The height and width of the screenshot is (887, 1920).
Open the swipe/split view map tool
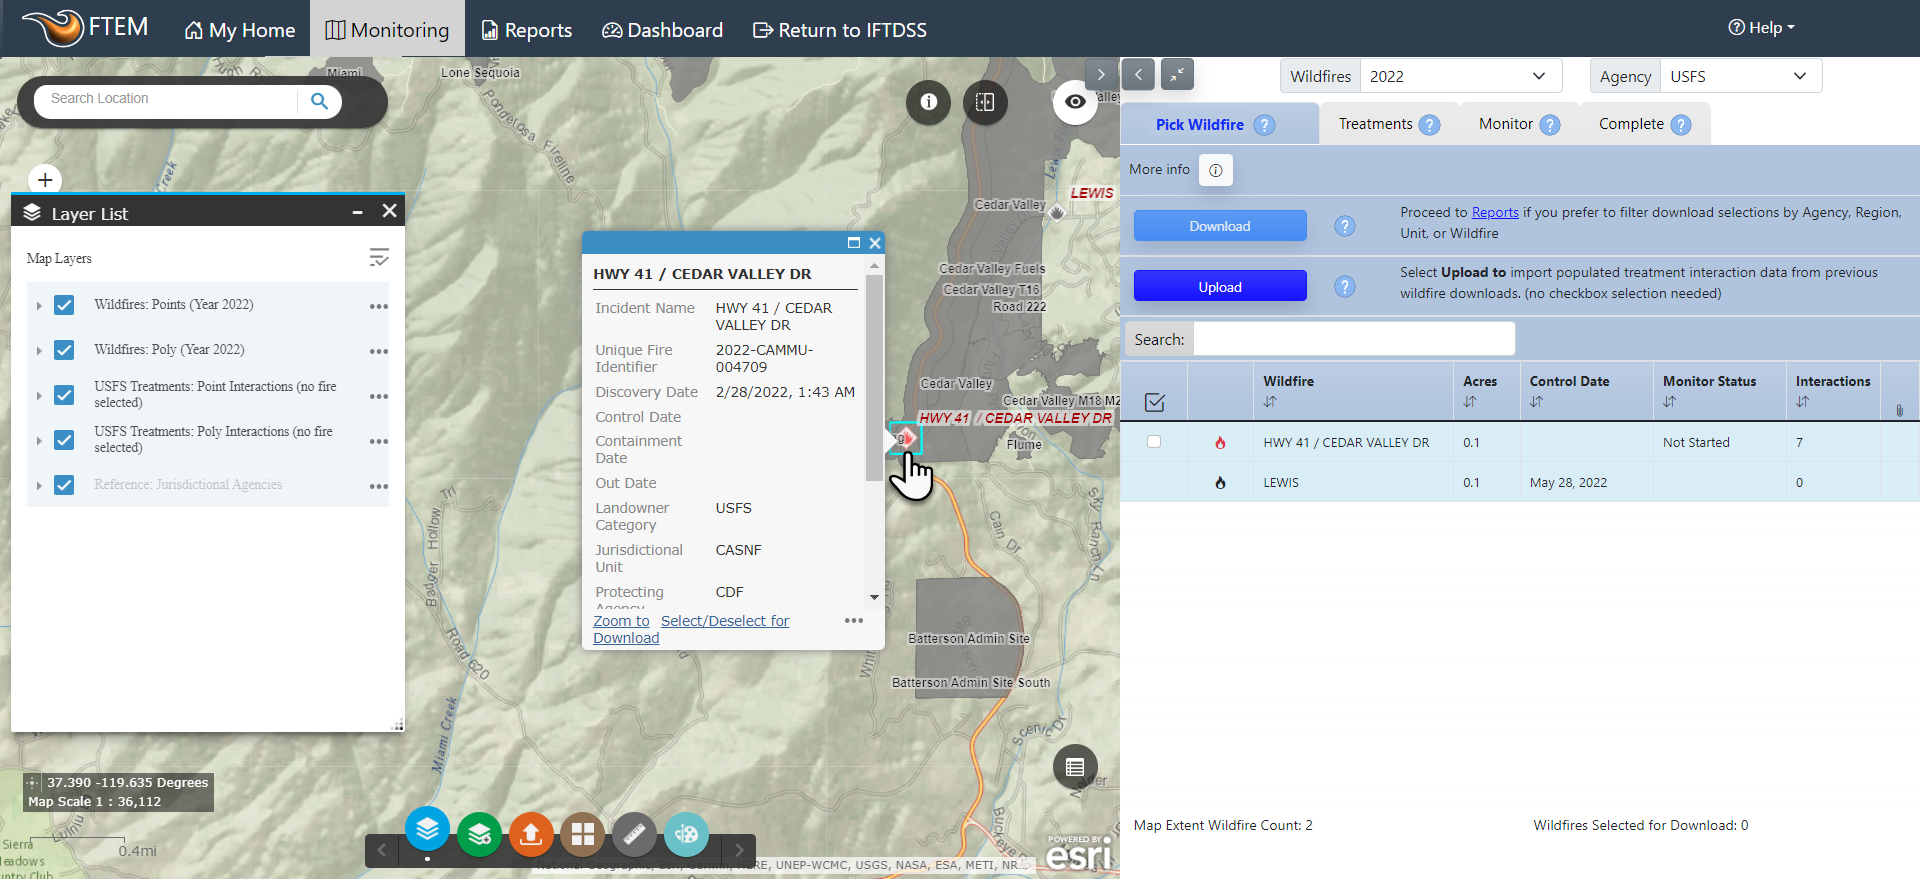coord(985,102)
